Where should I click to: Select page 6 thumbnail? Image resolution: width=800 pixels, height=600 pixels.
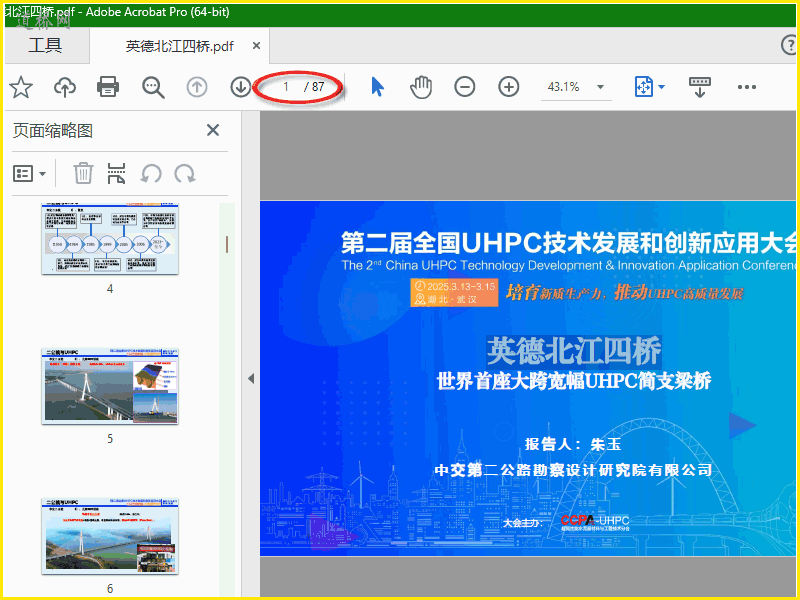click(110, 536)
